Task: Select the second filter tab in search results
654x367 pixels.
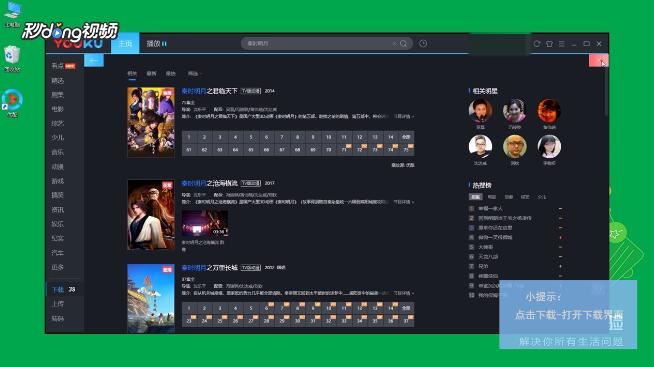Action: tap(151, 73)
